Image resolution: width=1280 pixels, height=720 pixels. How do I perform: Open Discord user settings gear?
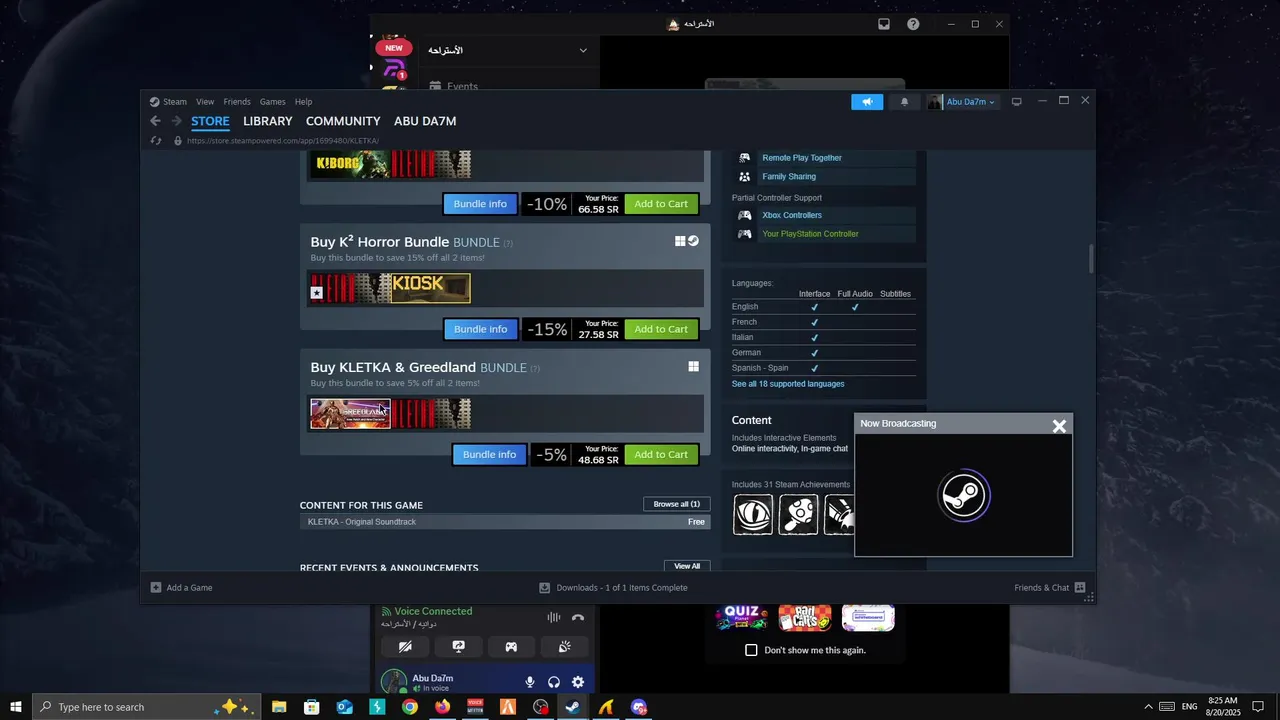point(578,682)
